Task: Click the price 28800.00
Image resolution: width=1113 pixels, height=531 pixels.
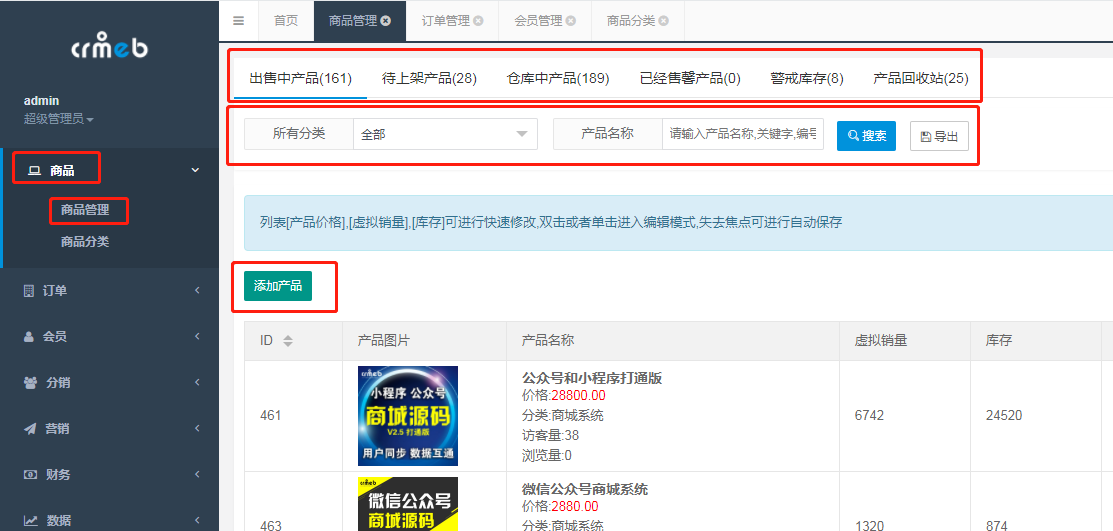Action: (x=579, y=395)
